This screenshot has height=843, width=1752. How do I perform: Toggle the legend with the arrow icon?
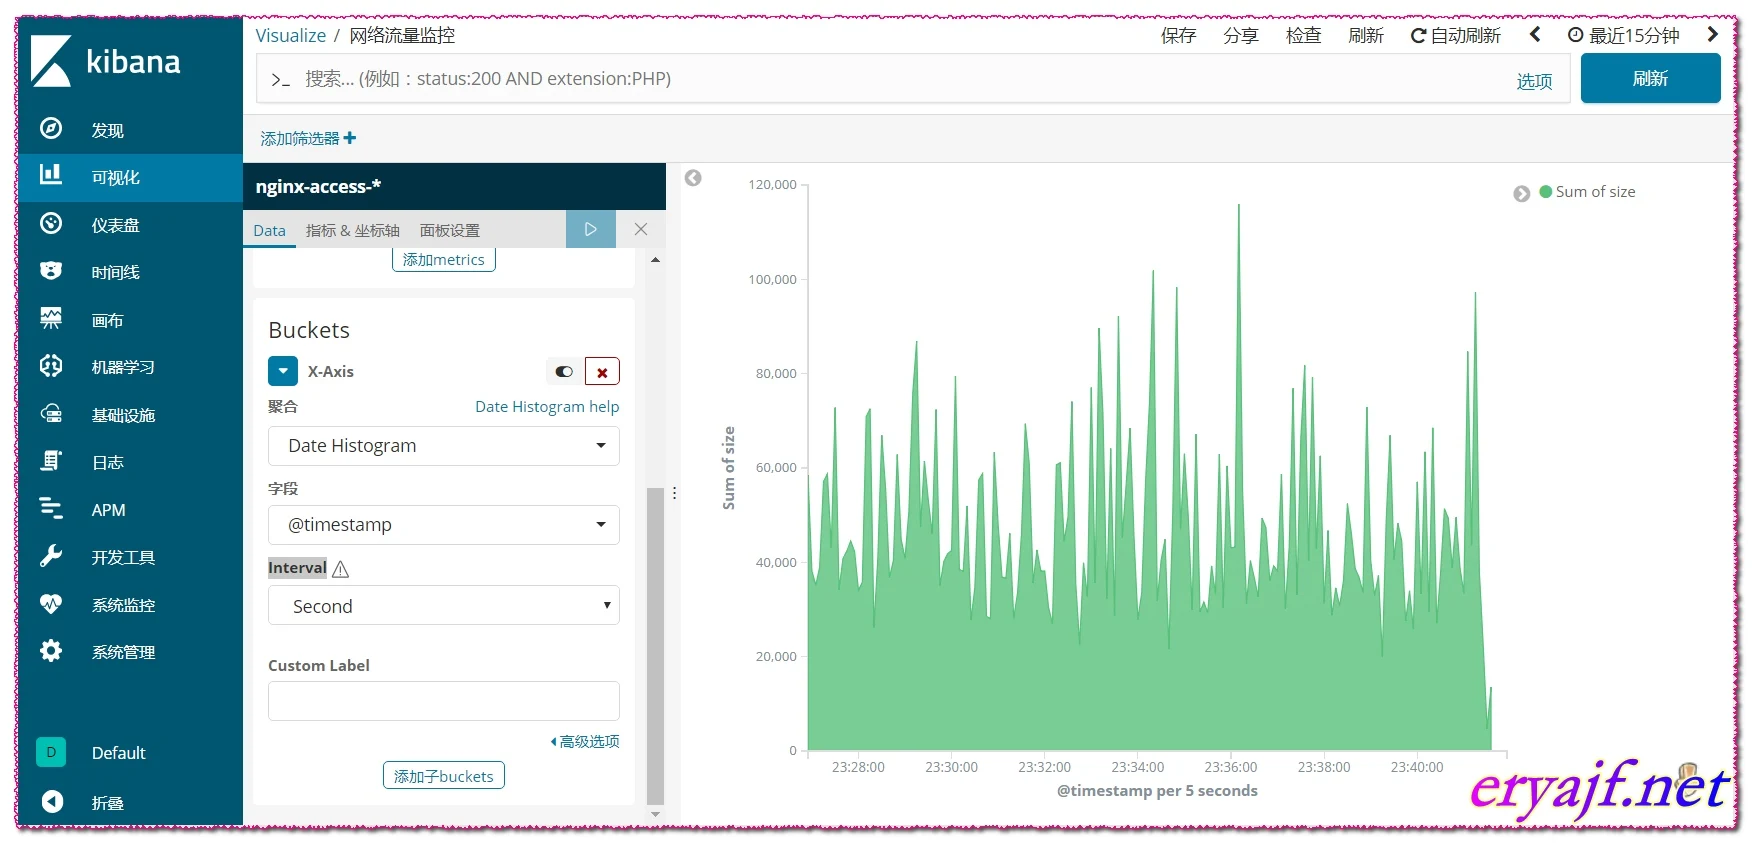[x=1521, y=193]
